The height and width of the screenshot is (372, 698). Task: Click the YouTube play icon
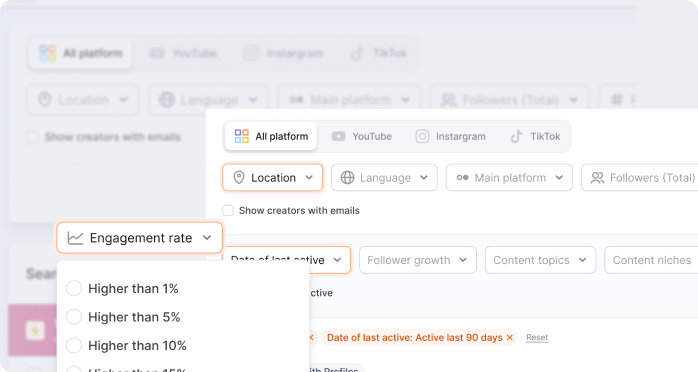[338, 136]
